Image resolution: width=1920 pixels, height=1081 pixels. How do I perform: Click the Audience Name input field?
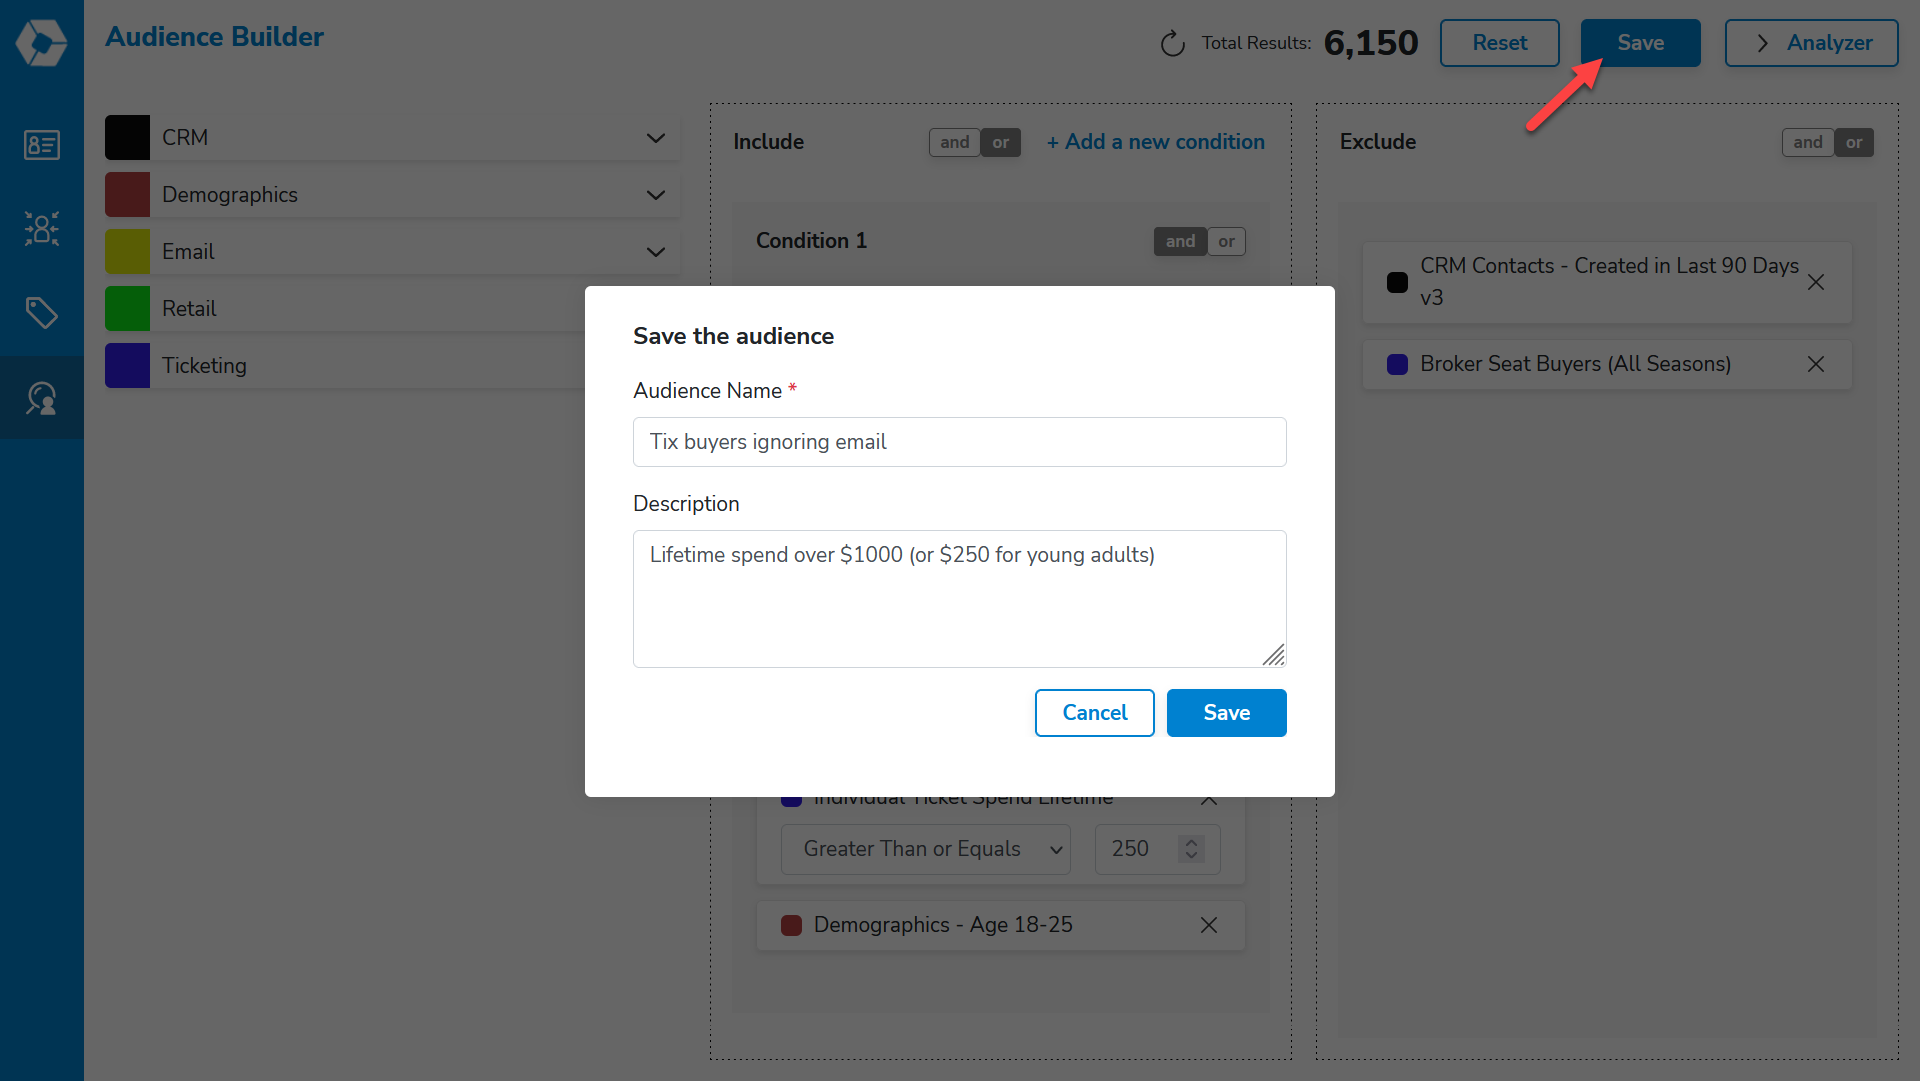[x=959, y=442]
